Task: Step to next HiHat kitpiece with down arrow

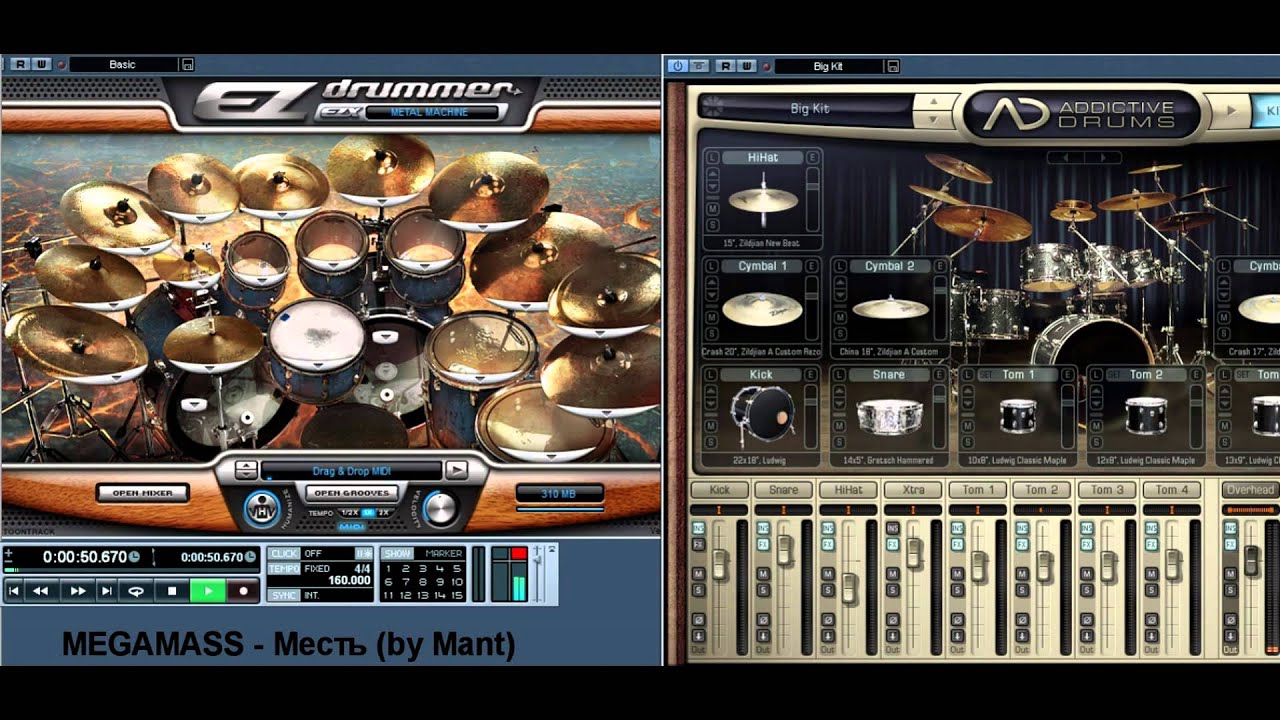Action: click(711, 186)
